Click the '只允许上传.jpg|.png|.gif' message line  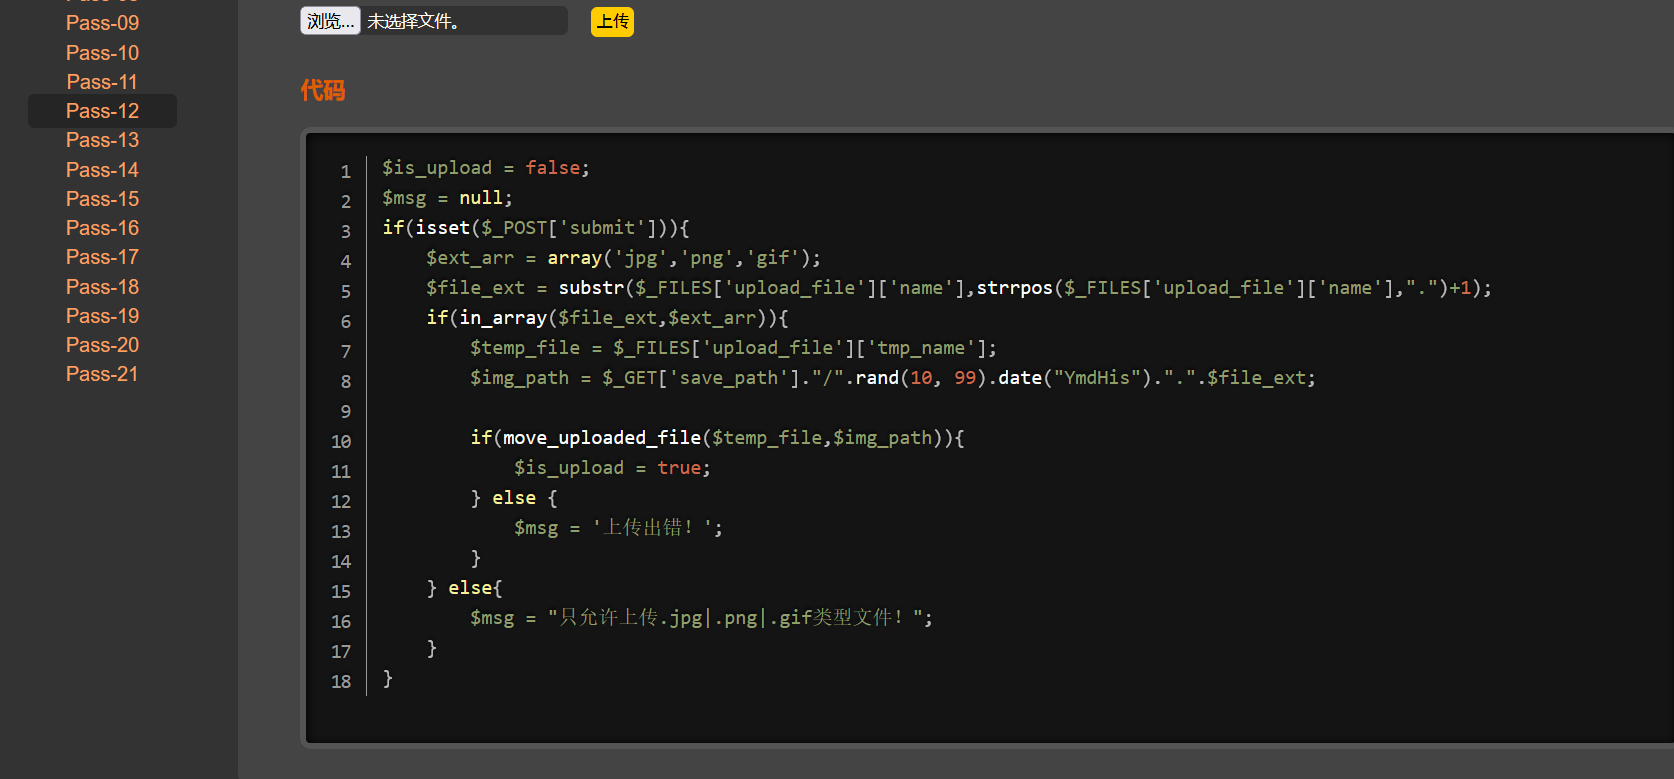click(x=701, y=618)
